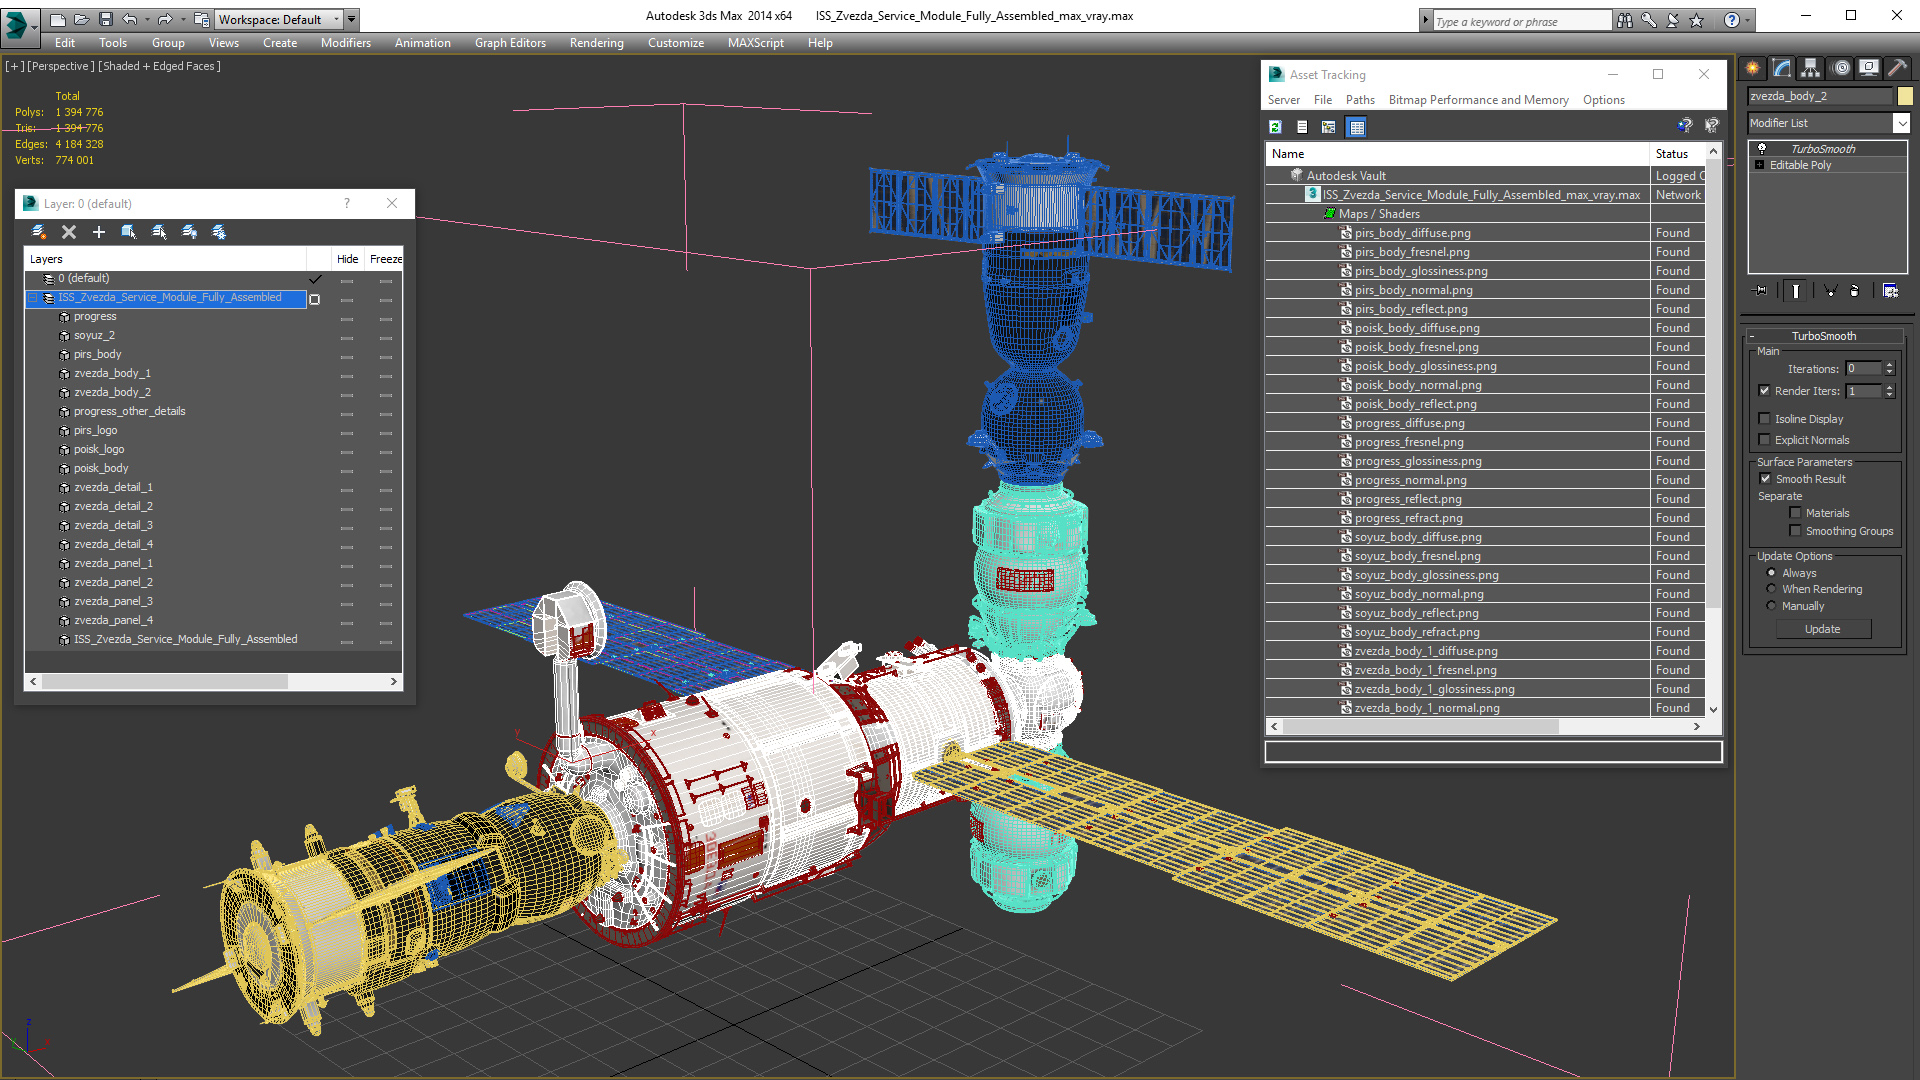Select the Always update option
This screenshot has width=1920, height=1080.
coord(1771,573)
